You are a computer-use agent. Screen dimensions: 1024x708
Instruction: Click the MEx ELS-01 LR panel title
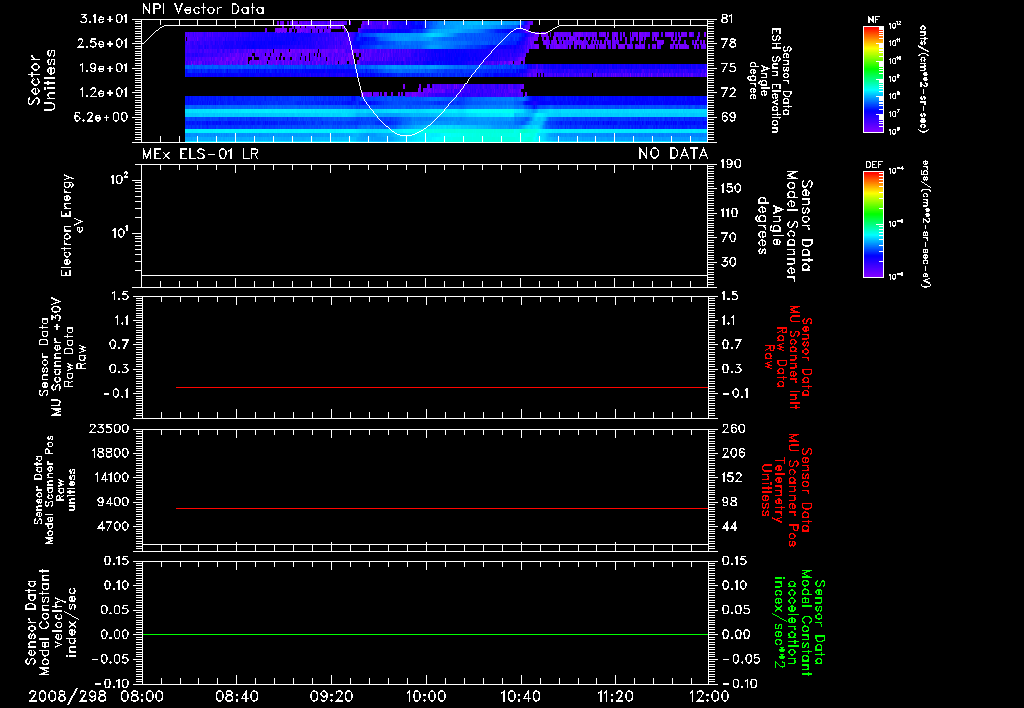click(x=200, y=153)
